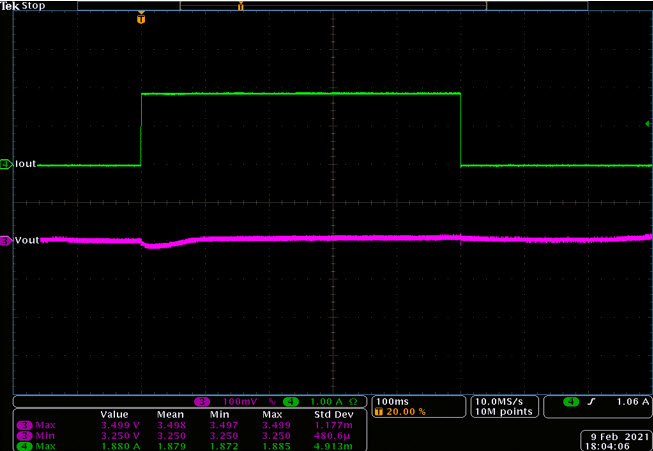The height and width of the screenshot is (451, 653).
Task: Select the channel 3 Vout ground marker
Action: 6,240
